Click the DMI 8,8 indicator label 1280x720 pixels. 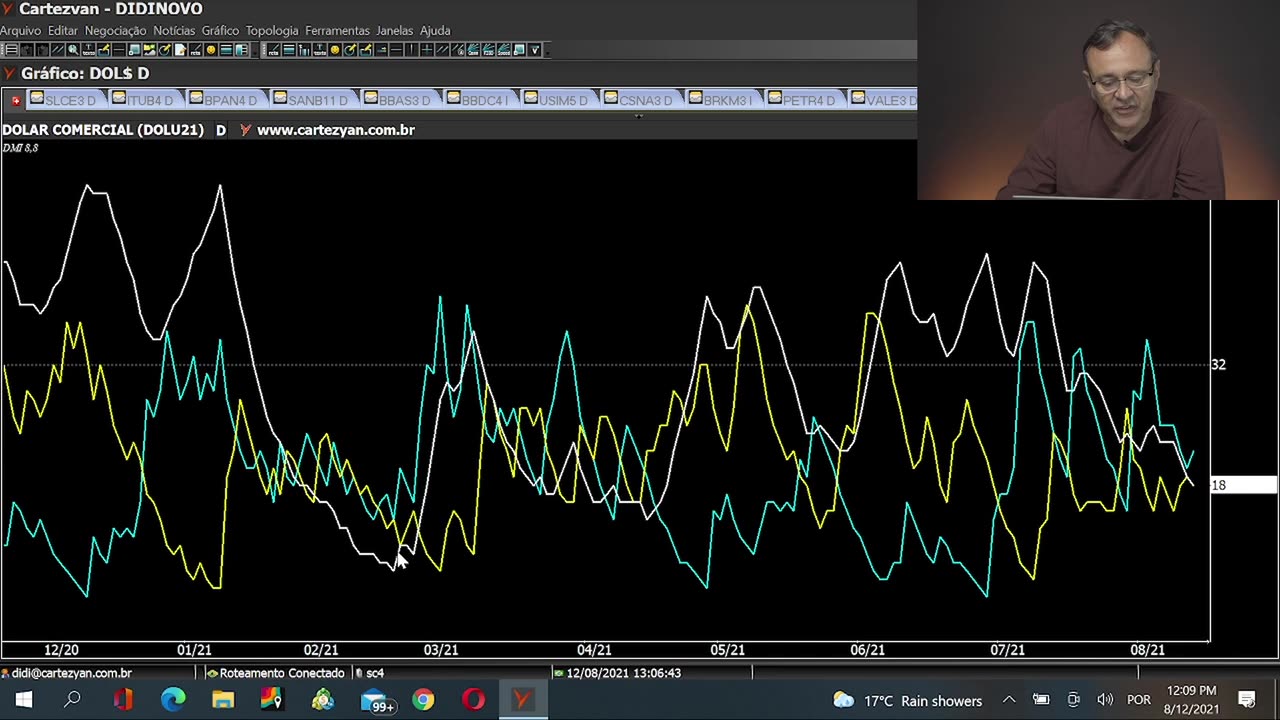pyautogui.click(x=20, y=148)
